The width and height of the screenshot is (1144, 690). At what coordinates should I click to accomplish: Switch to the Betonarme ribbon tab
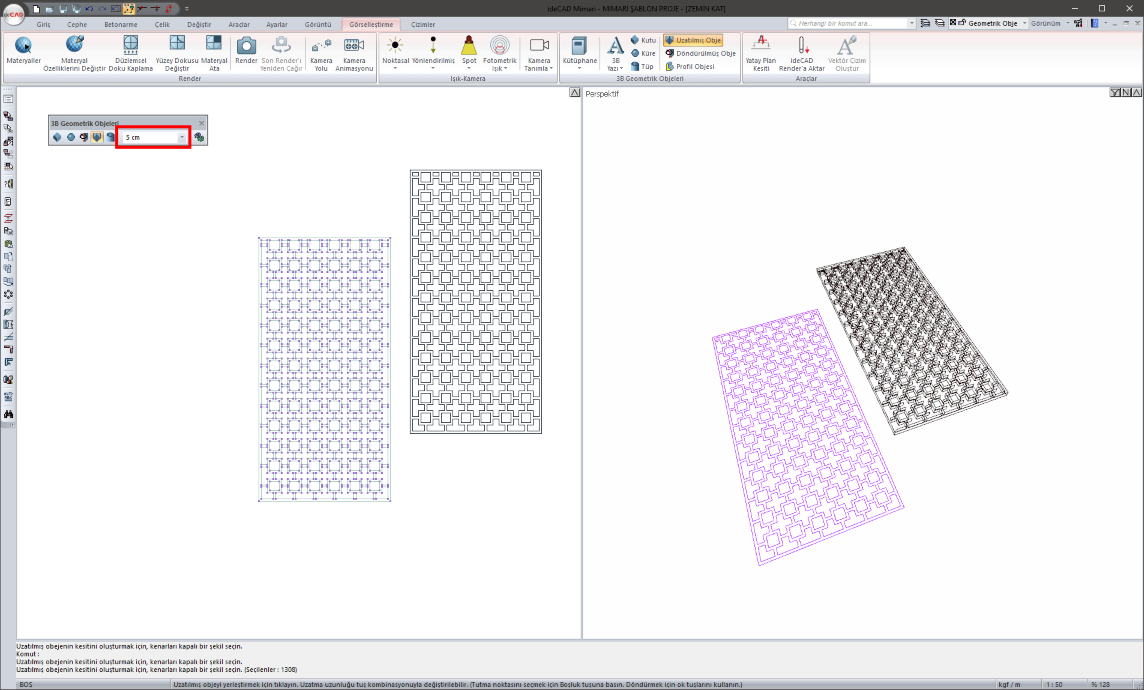pos(120,23)
